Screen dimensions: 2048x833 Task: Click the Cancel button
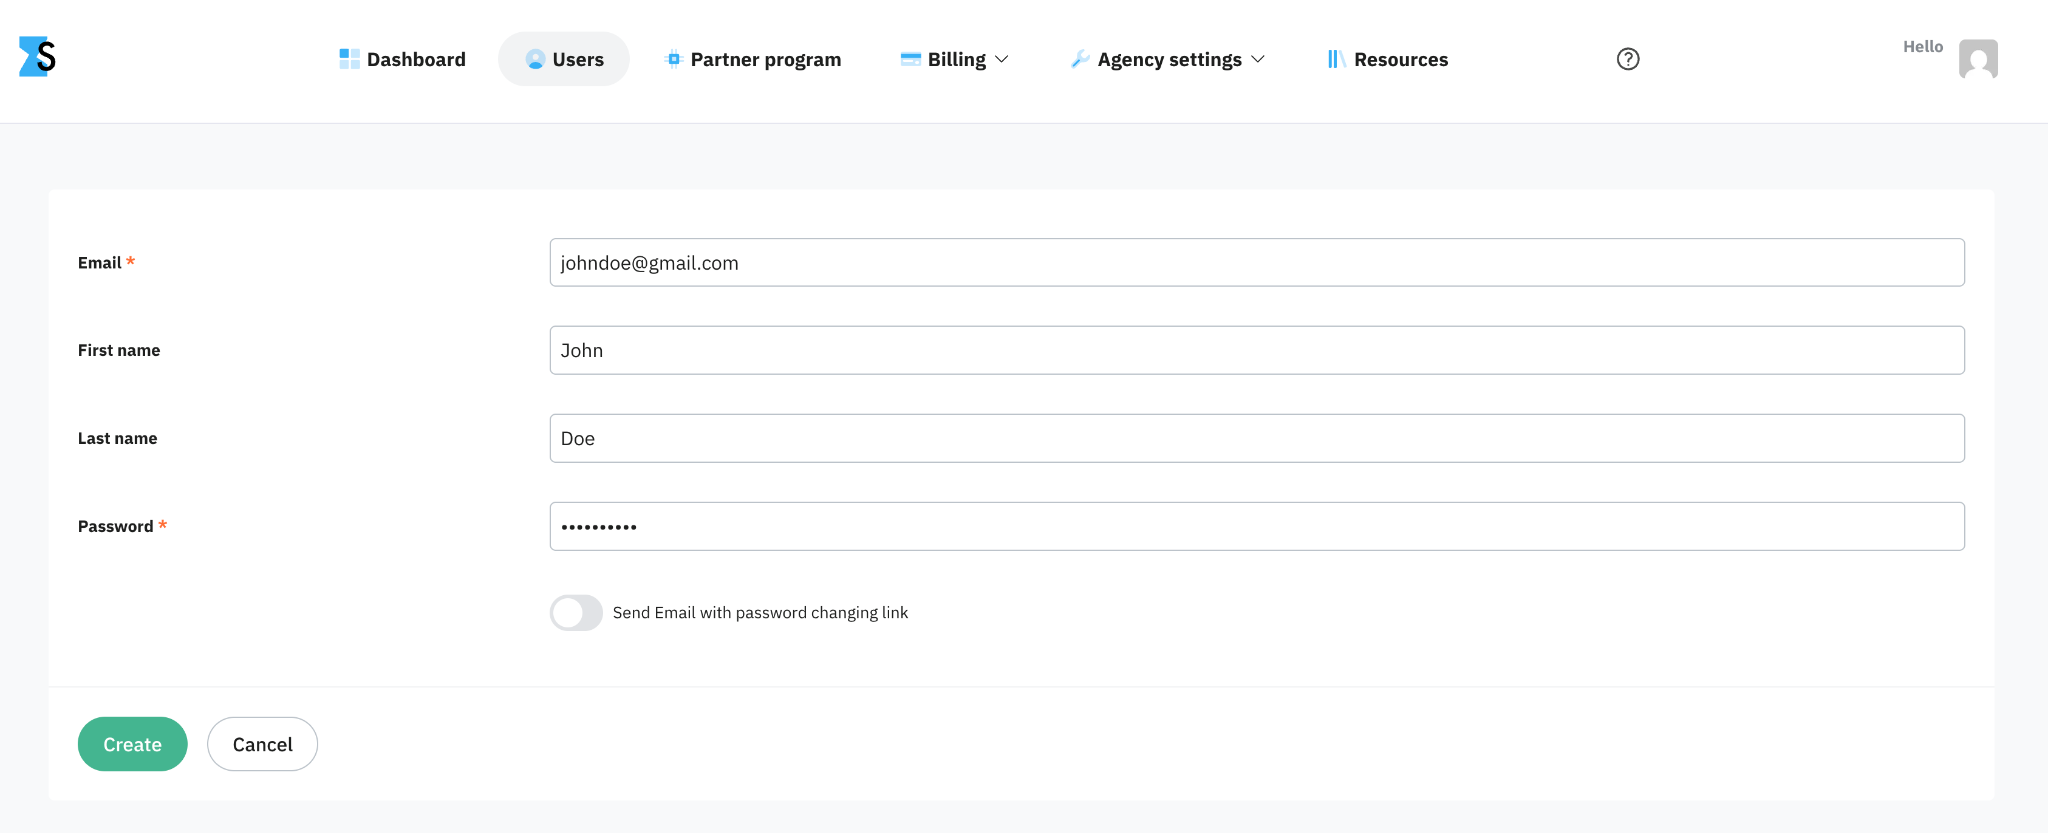[263, 744]
